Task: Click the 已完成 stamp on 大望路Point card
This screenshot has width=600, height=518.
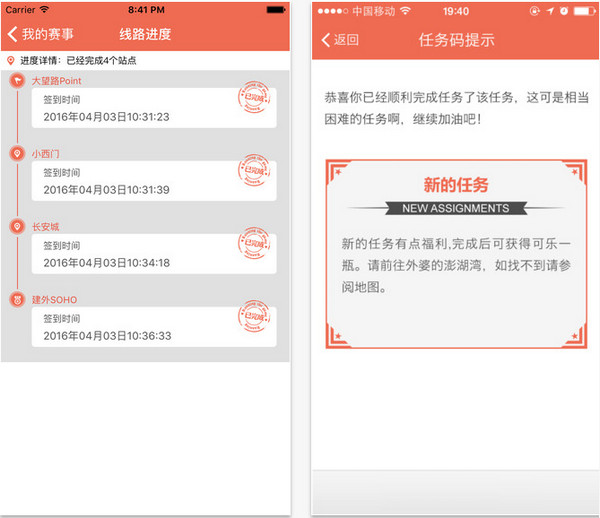Action: 254,98
